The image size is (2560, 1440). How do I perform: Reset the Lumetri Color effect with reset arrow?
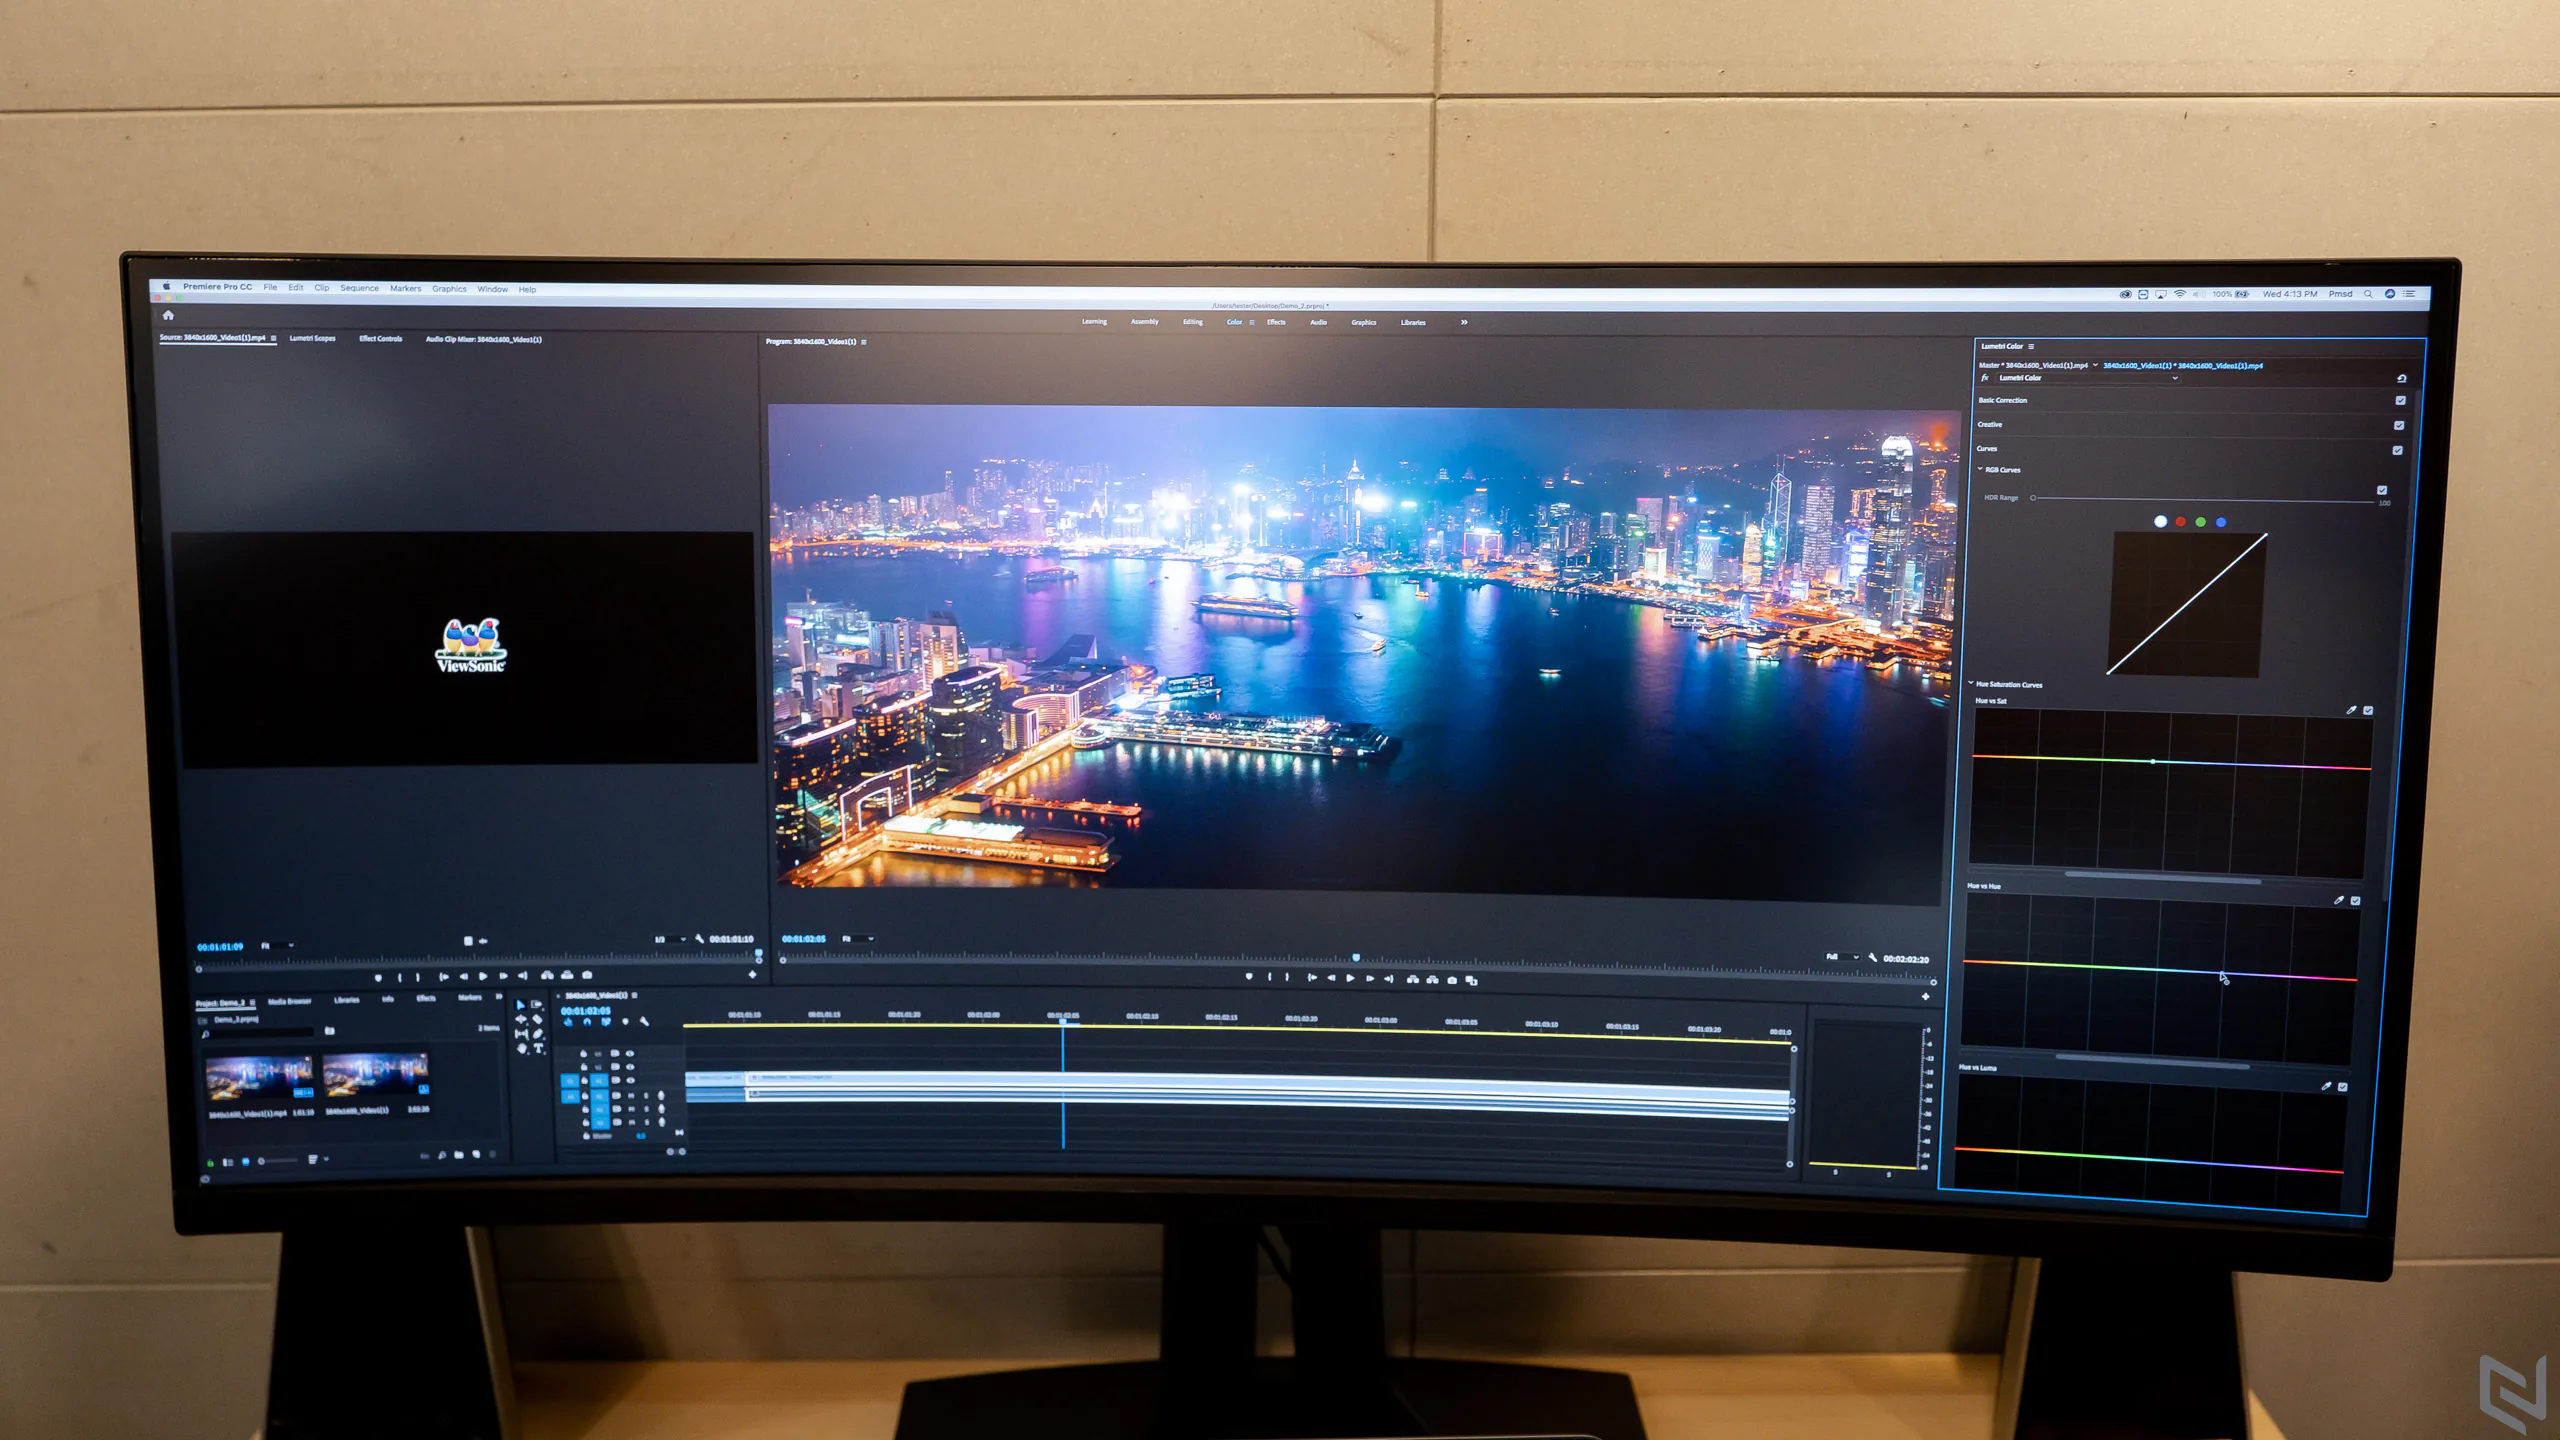(2401, 378)
